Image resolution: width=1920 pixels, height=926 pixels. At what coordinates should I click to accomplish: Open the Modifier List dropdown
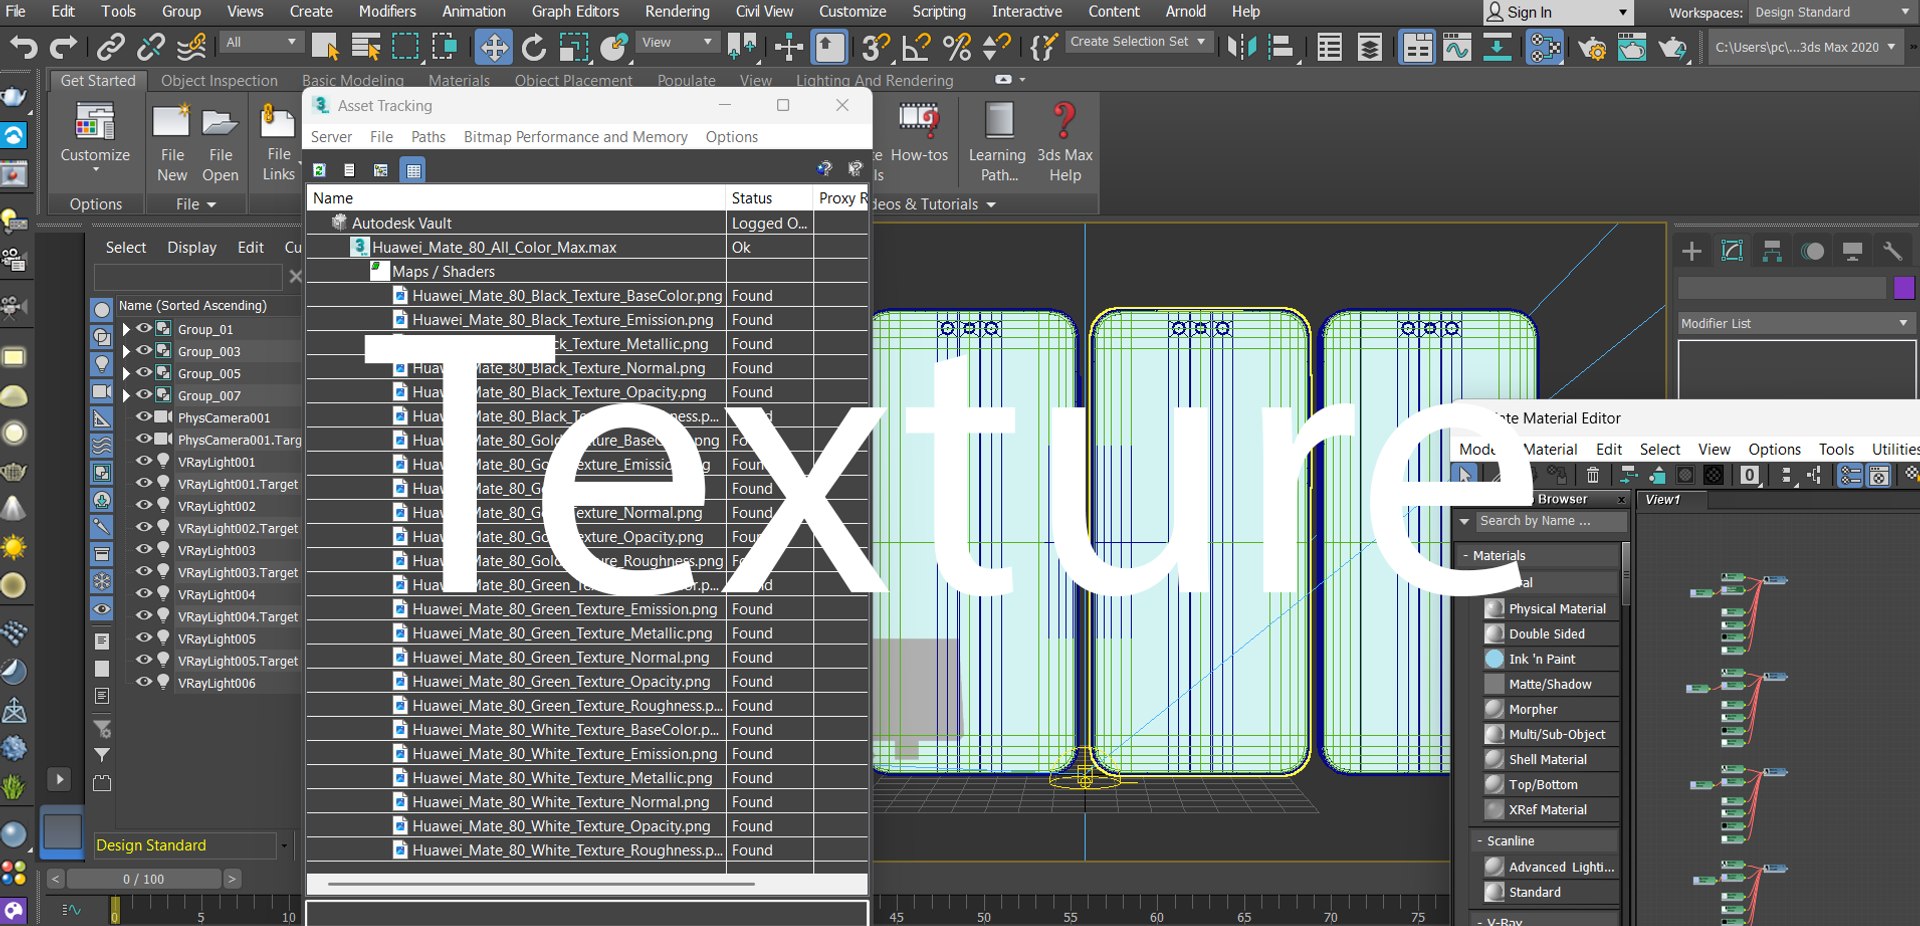[1795, 323]
